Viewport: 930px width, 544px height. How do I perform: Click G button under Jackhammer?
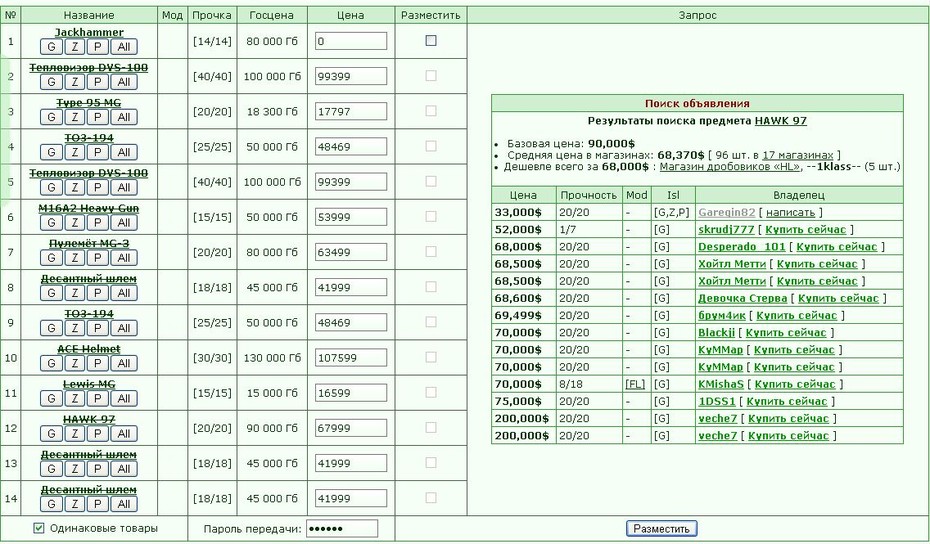(52, 47)
